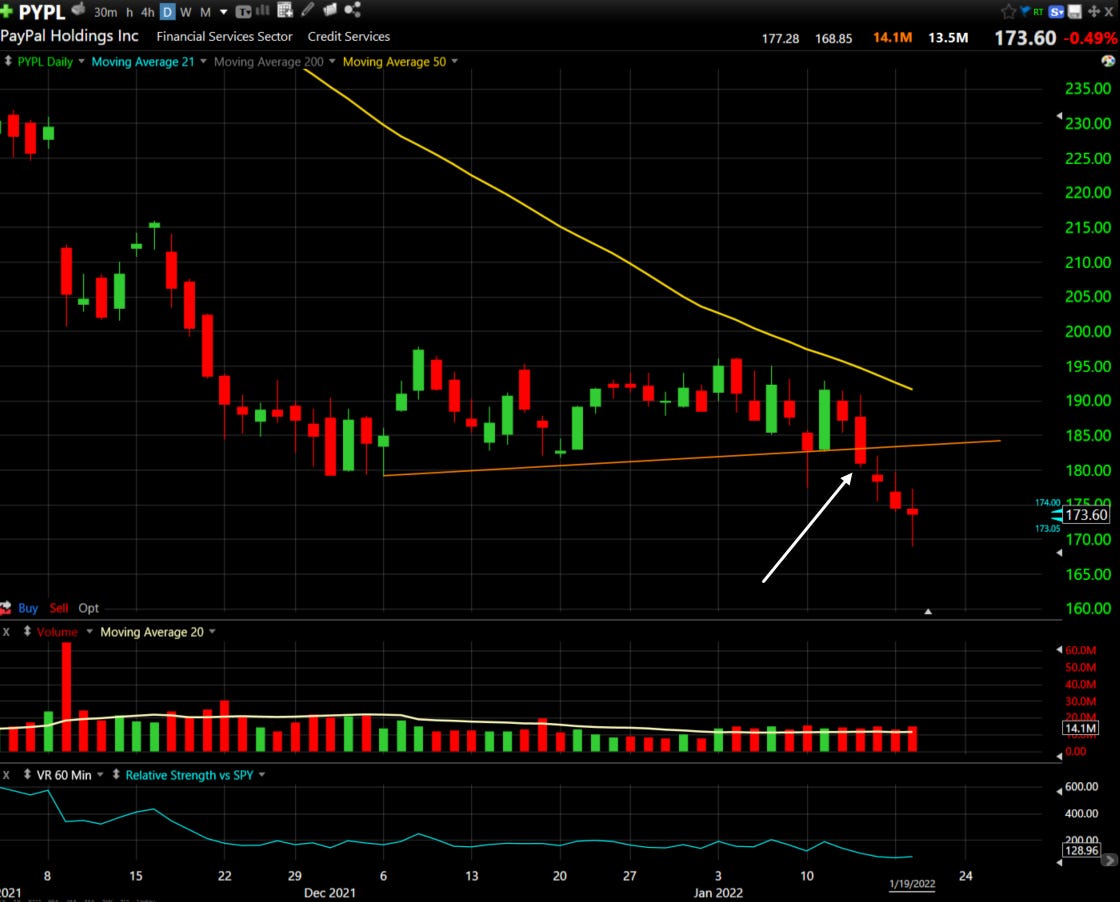Image resolution: width=1120 pixels, height=902 pixels.
Task: Click the Credit Services industry link
Action: pyautogui.click(x=349, y=36)
